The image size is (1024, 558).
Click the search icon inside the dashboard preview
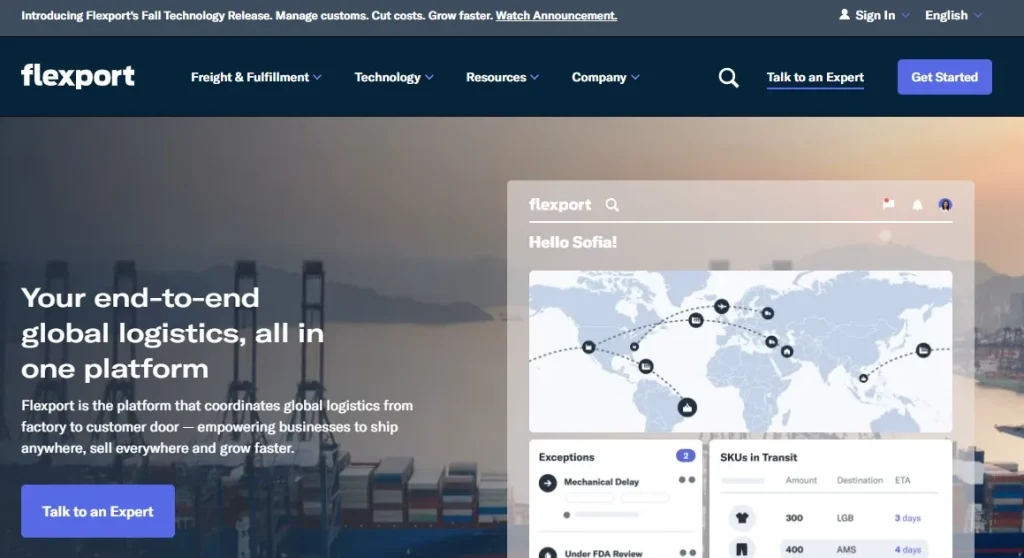pyautogui.click(x=611, y=205)
